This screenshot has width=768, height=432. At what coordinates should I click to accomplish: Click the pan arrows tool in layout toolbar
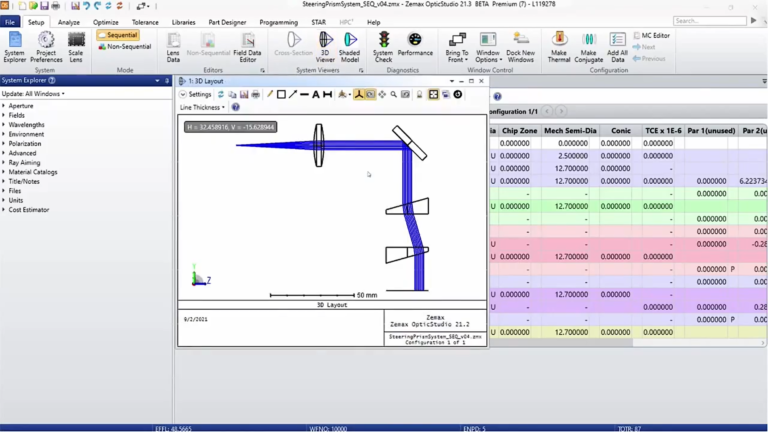(x=382, y=95)
